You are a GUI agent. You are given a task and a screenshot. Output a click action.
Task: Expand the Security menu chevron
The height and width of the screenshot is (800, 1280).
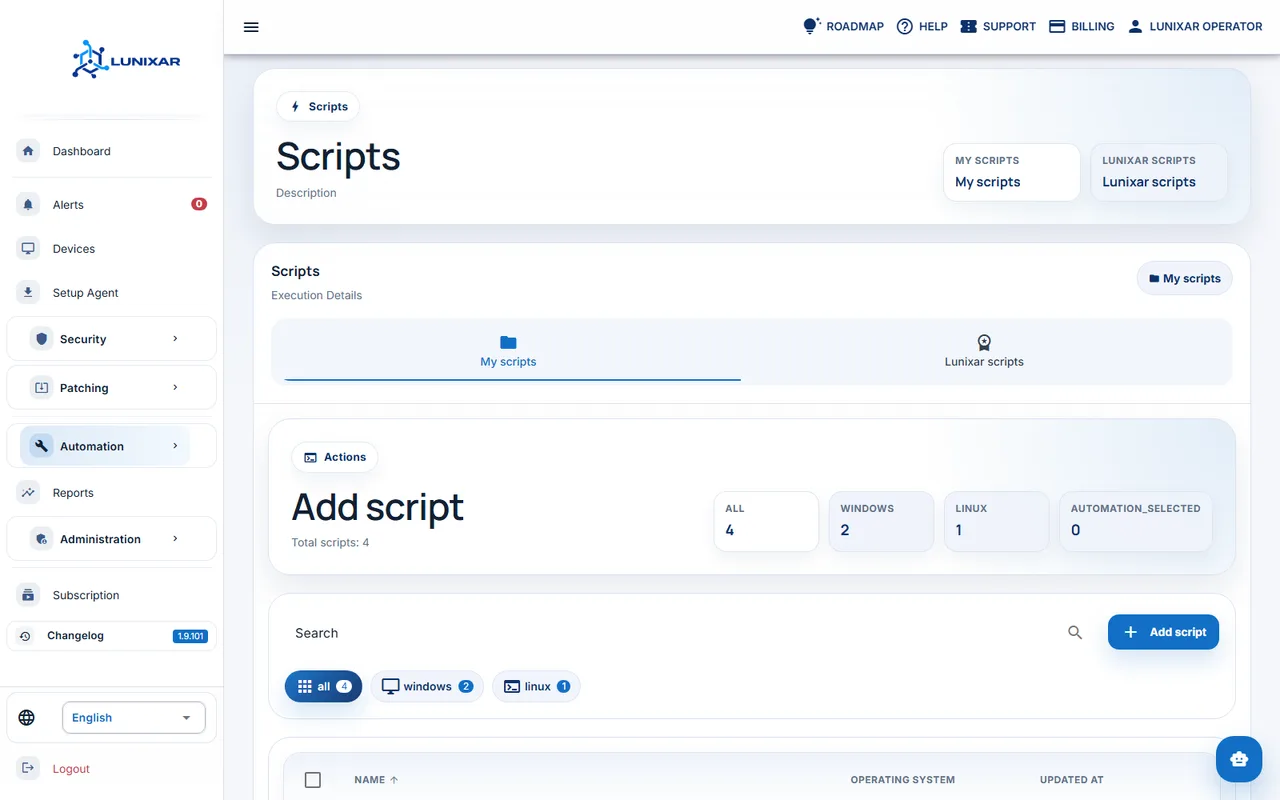click(x=175, y=339)
